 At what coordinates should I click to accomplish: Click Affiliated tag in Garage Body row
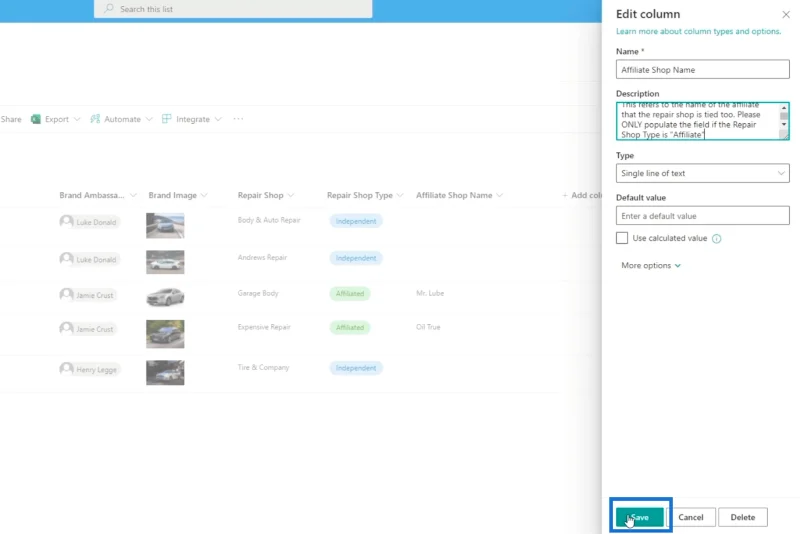point(349,294)
